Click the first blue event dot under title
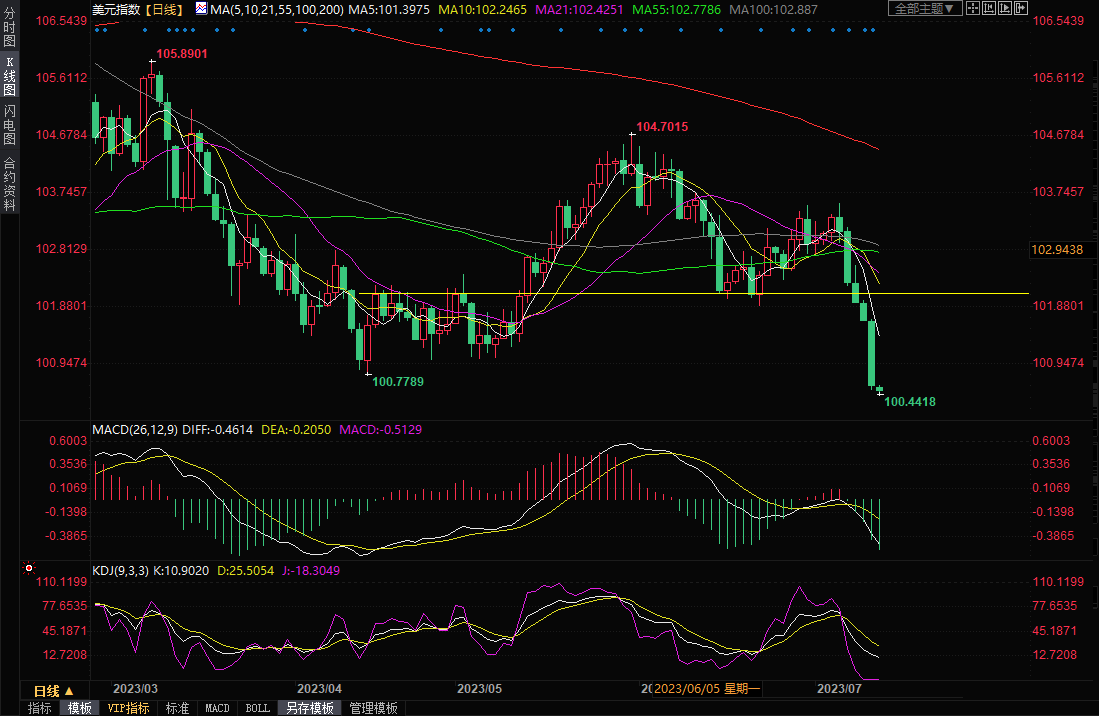Screen dimensions: 1099x716 (96, 30)
